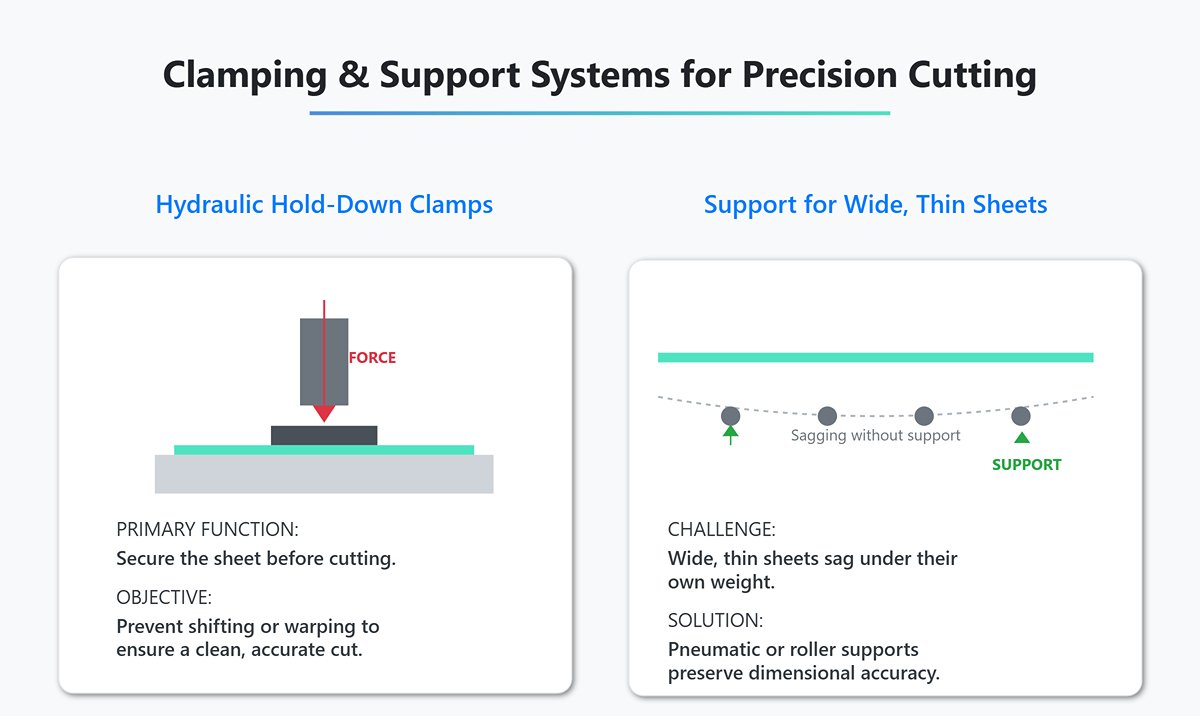The height and width of the screenshot is (716, 1200).
Task: Click the green up arrow under left roller
Action: [x=731, y=434]
